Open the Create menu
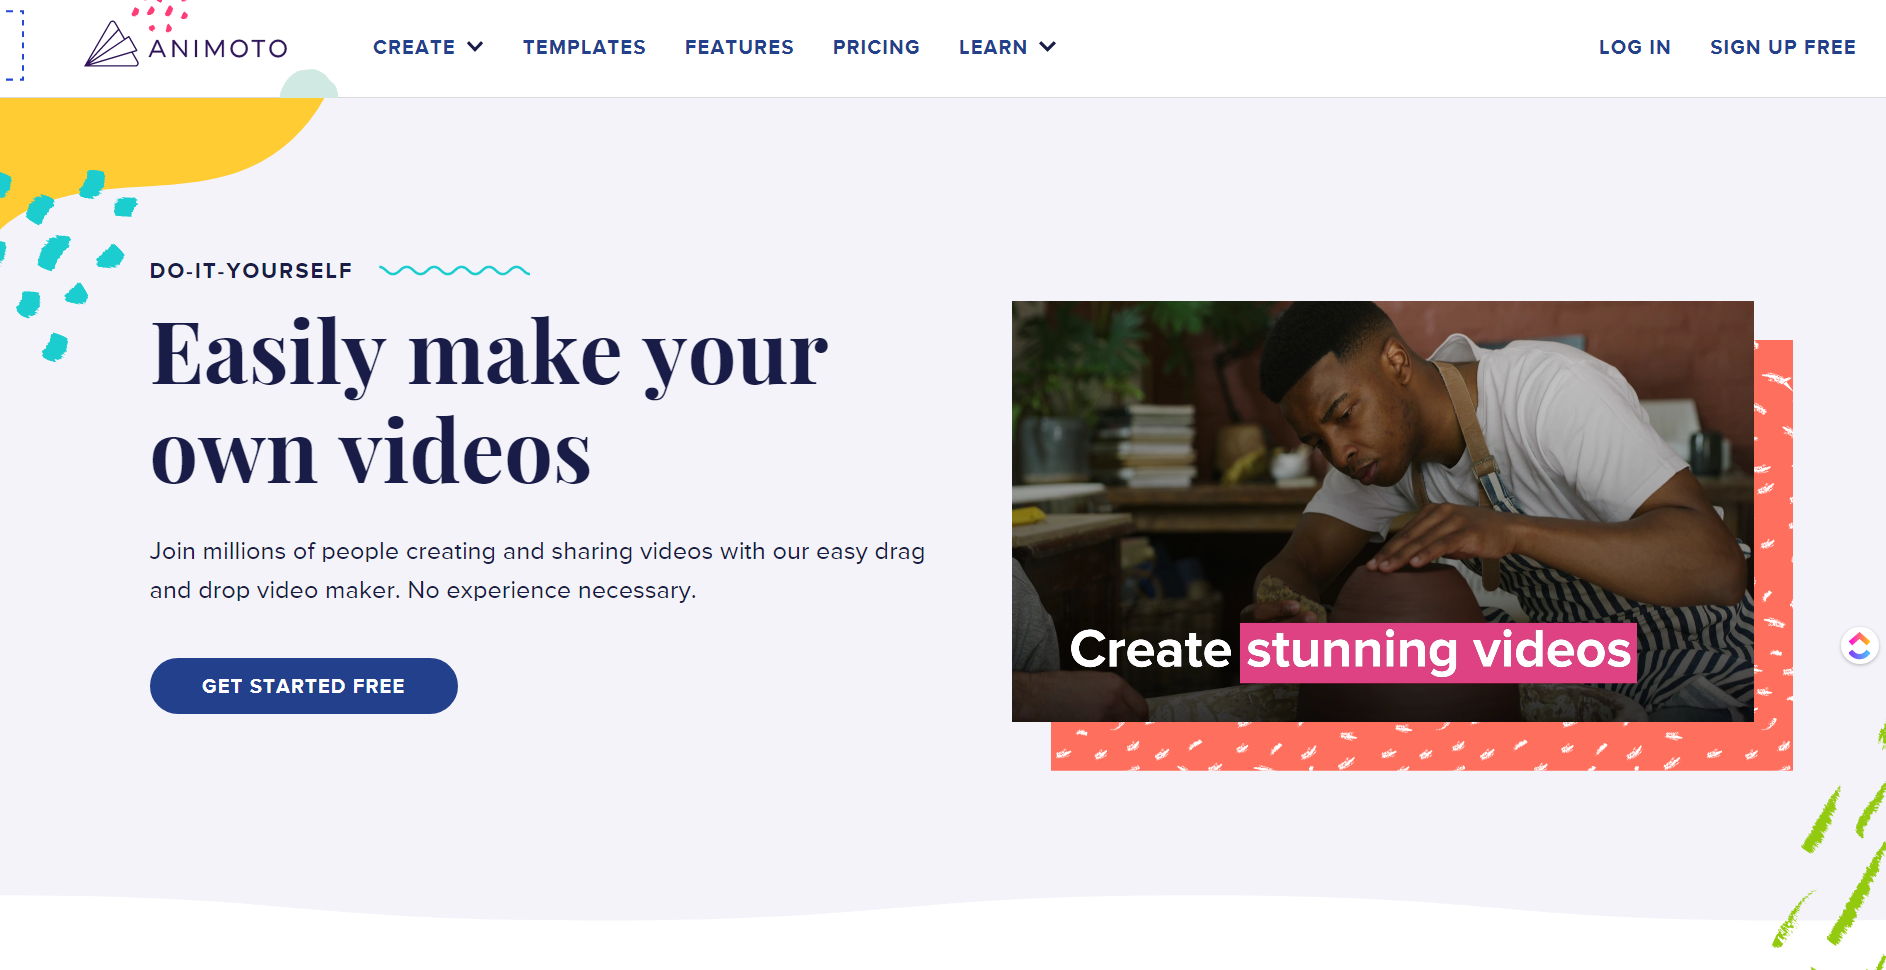1886x970 pixels. pos(414,46)
